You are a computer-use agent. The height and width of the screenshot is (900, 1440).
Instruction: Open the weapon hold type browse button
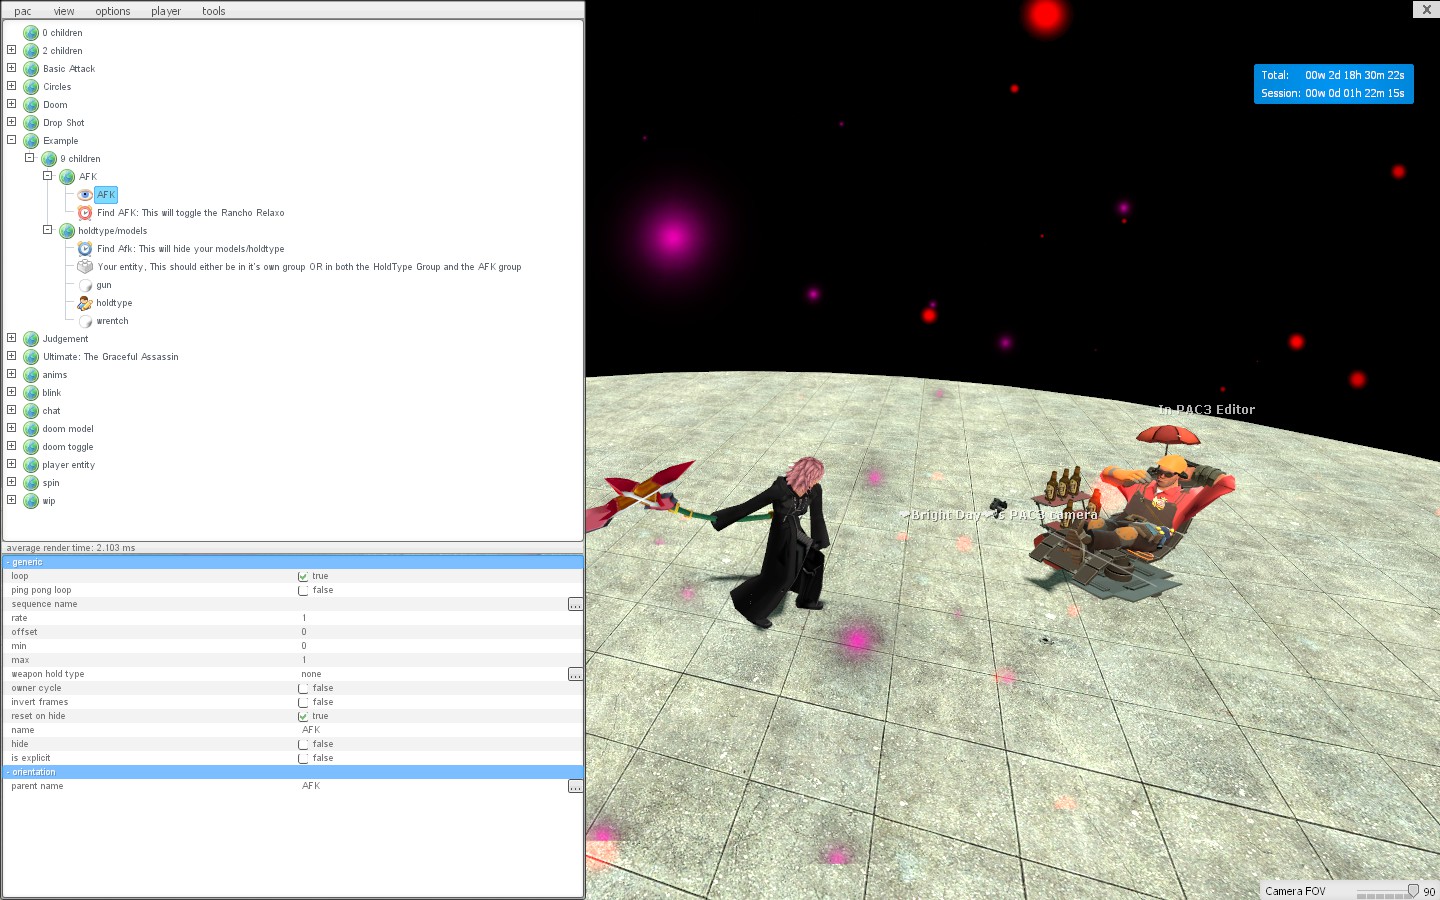tap(575, 674)
